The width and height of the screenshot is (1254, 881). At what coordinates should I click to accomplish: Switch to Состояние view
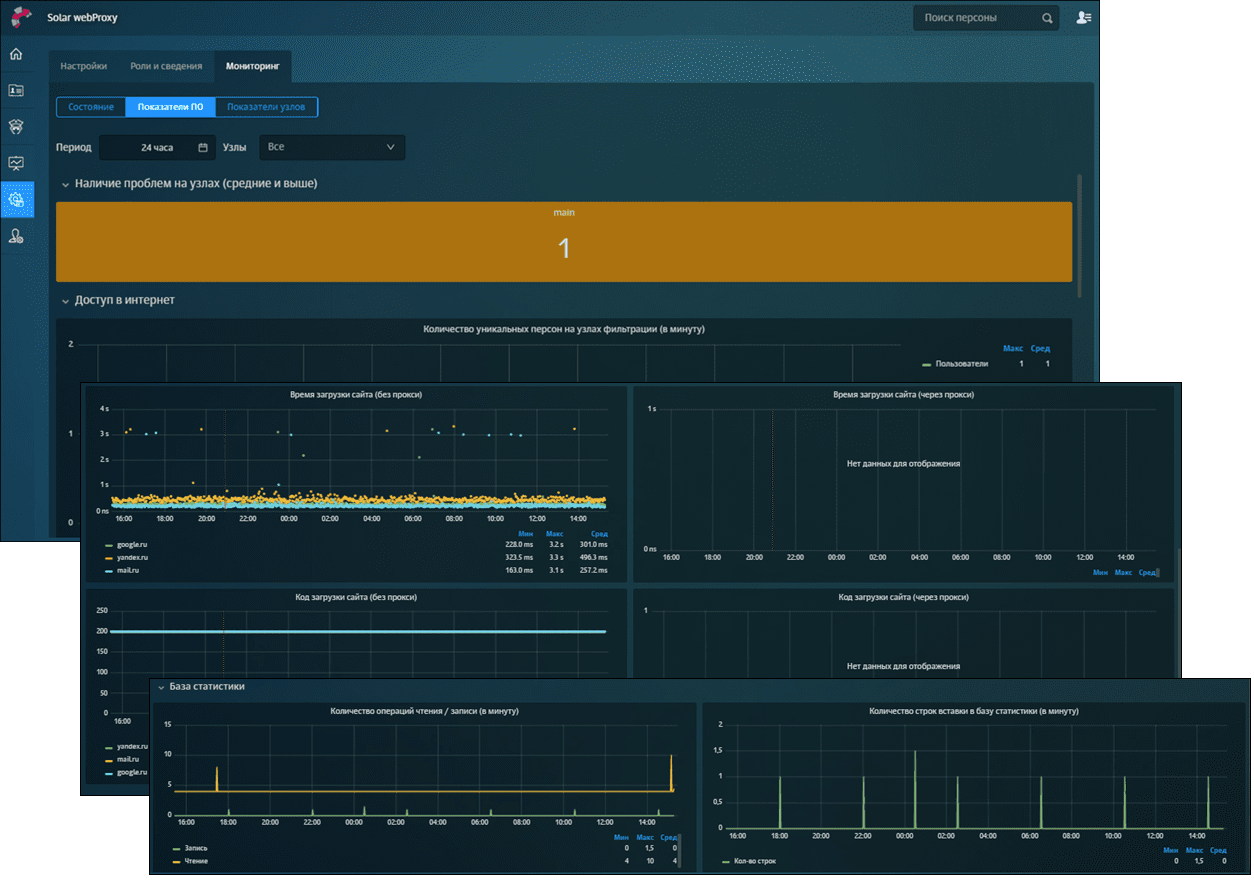91,107
